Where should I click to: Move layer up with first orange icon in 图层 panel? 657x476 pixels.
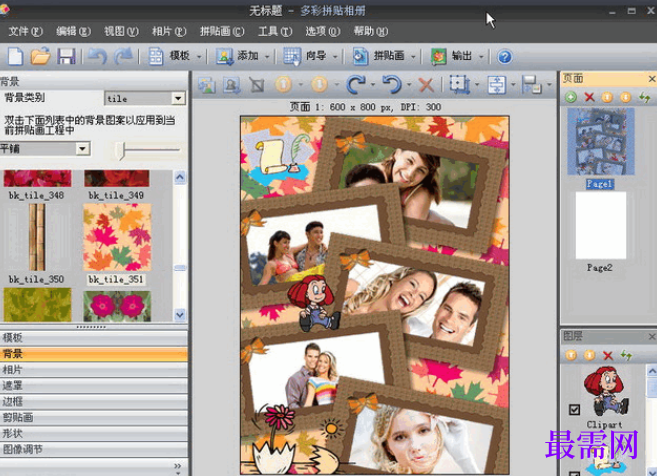pos(571,356)
